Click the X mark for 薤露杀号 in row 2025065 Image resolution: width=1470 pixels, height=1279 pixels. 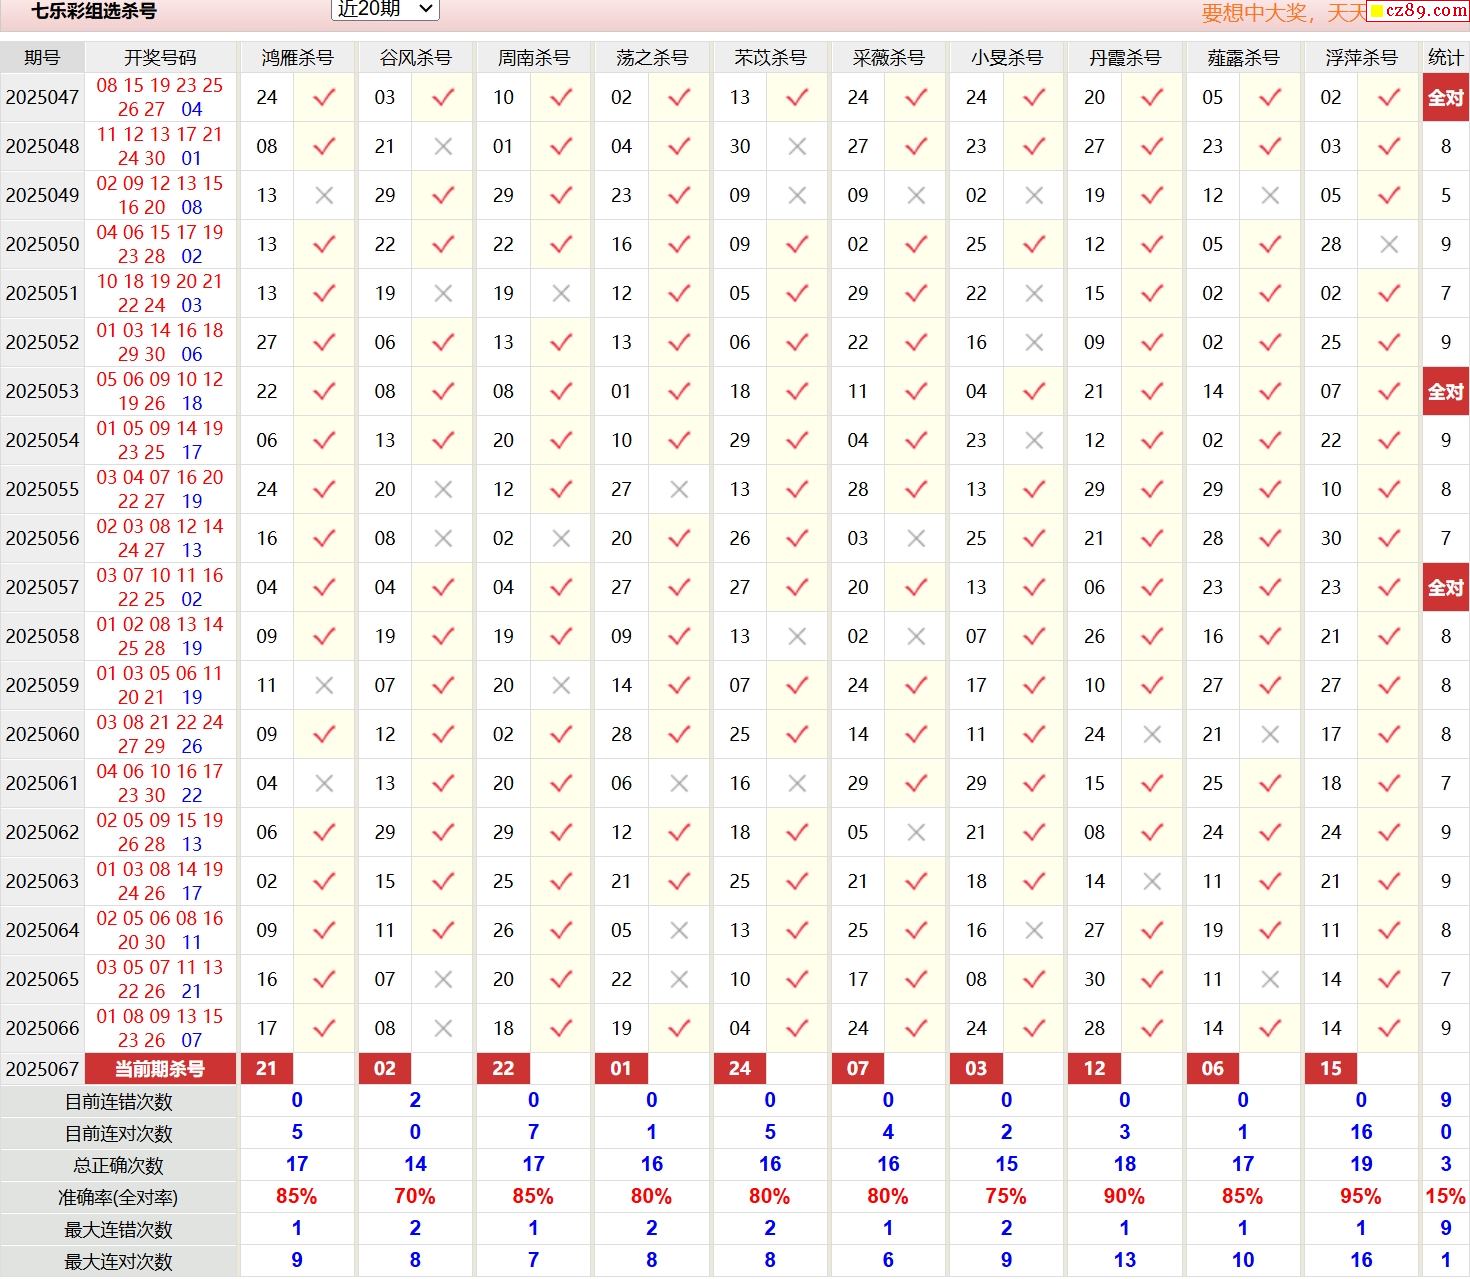(x=1270, y=980)
